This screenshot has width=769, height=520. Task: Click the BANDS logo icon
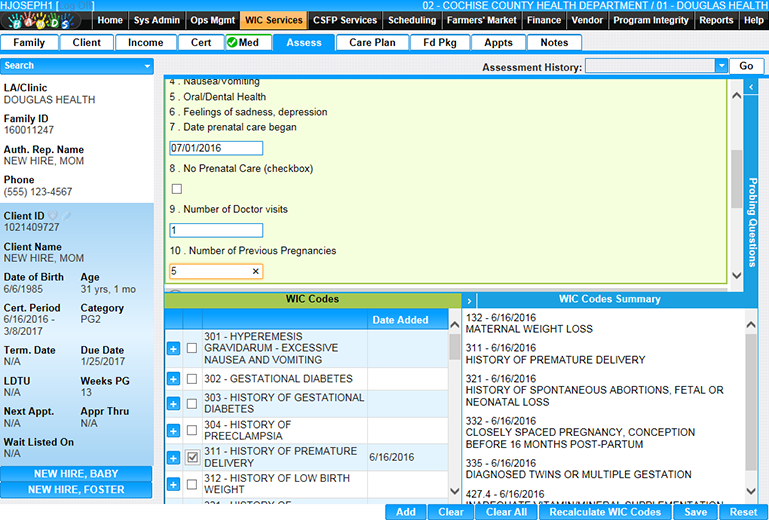46,20
